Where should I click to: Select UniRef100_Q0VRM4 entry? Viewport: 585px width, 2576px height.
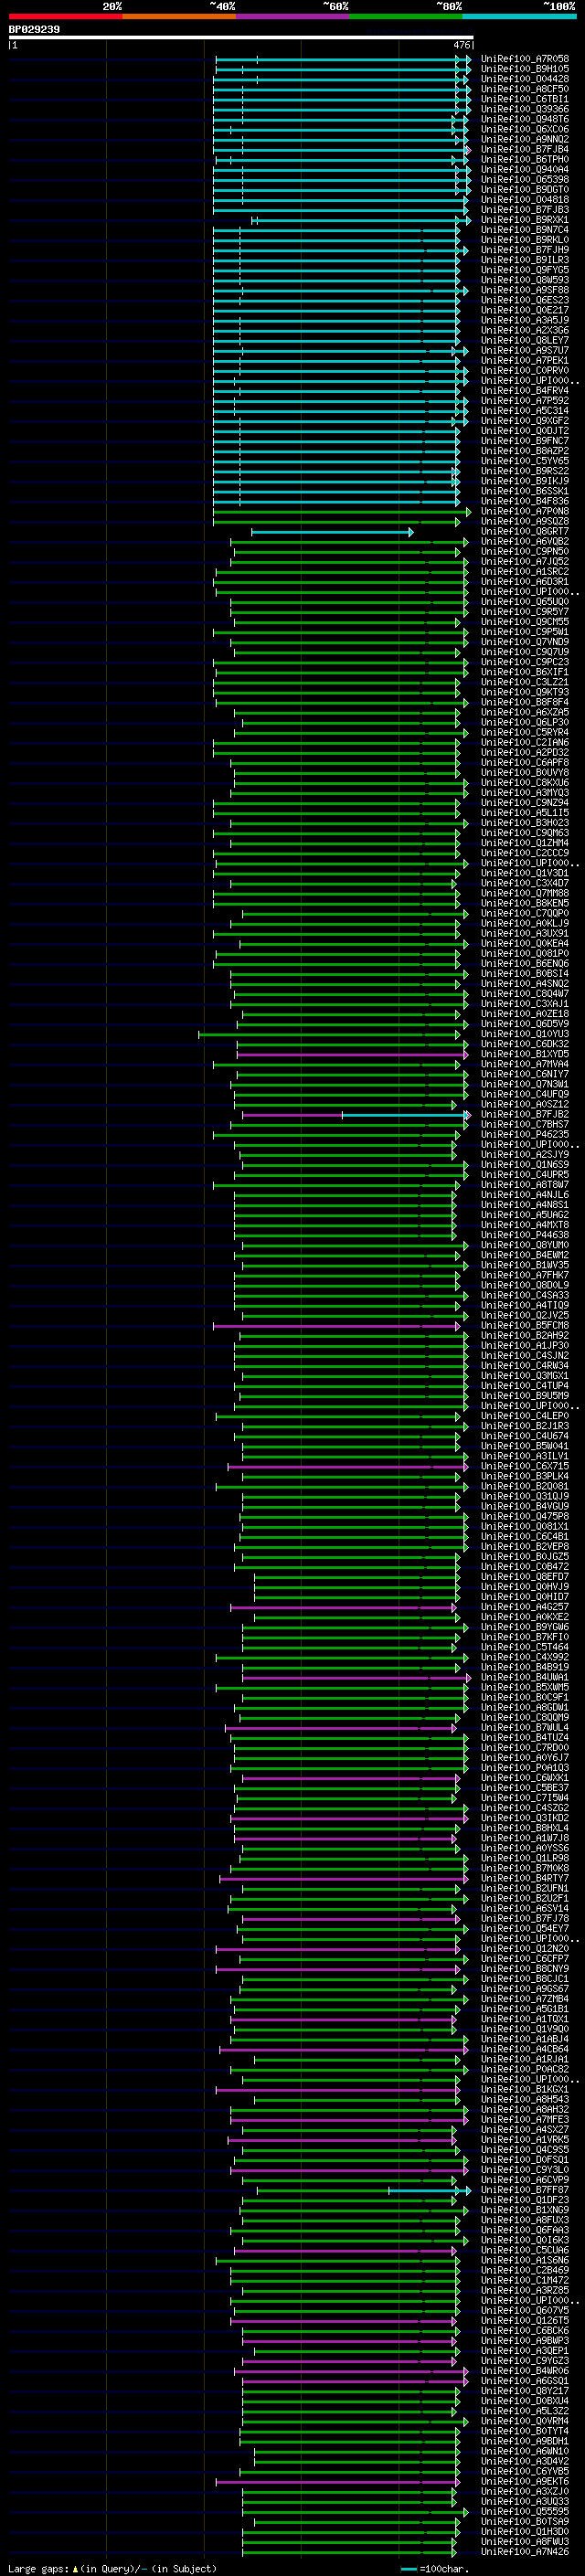(x=525, y=2421)
